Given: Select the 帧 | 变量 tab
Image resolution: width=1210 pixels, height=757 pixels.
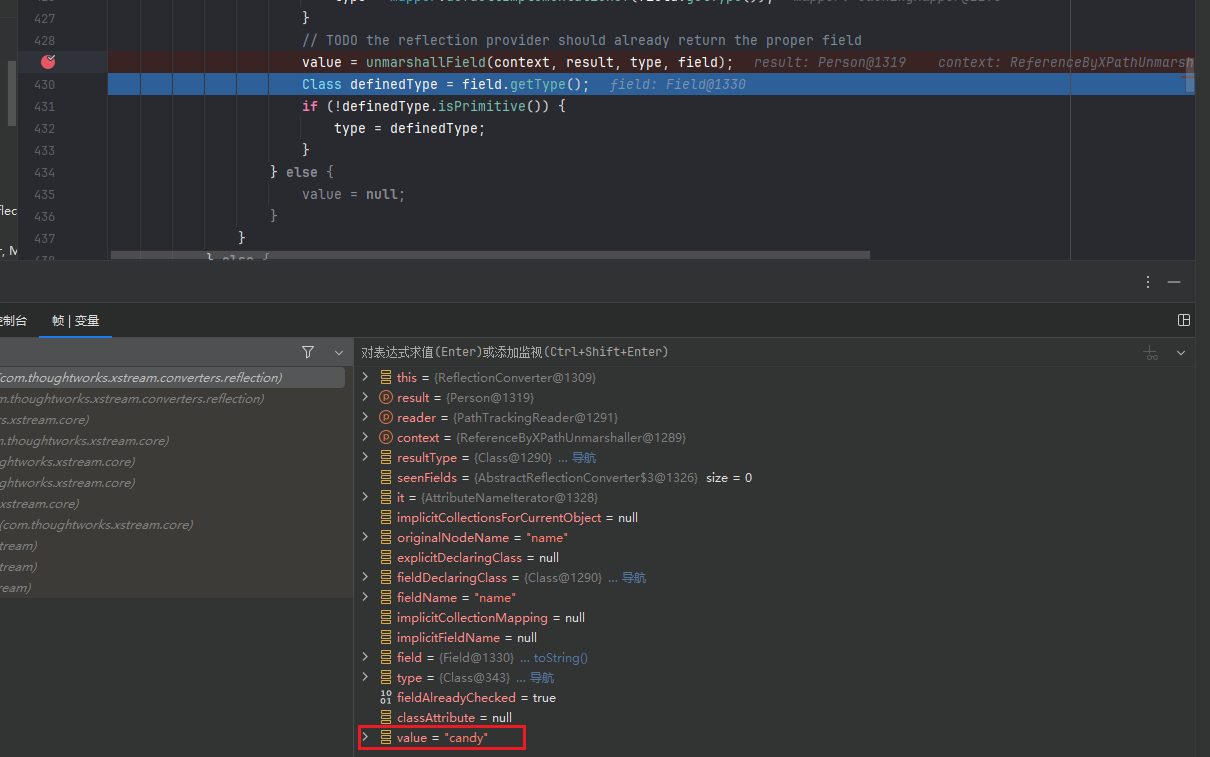Looking at the screenshot, I should (76, 321).
